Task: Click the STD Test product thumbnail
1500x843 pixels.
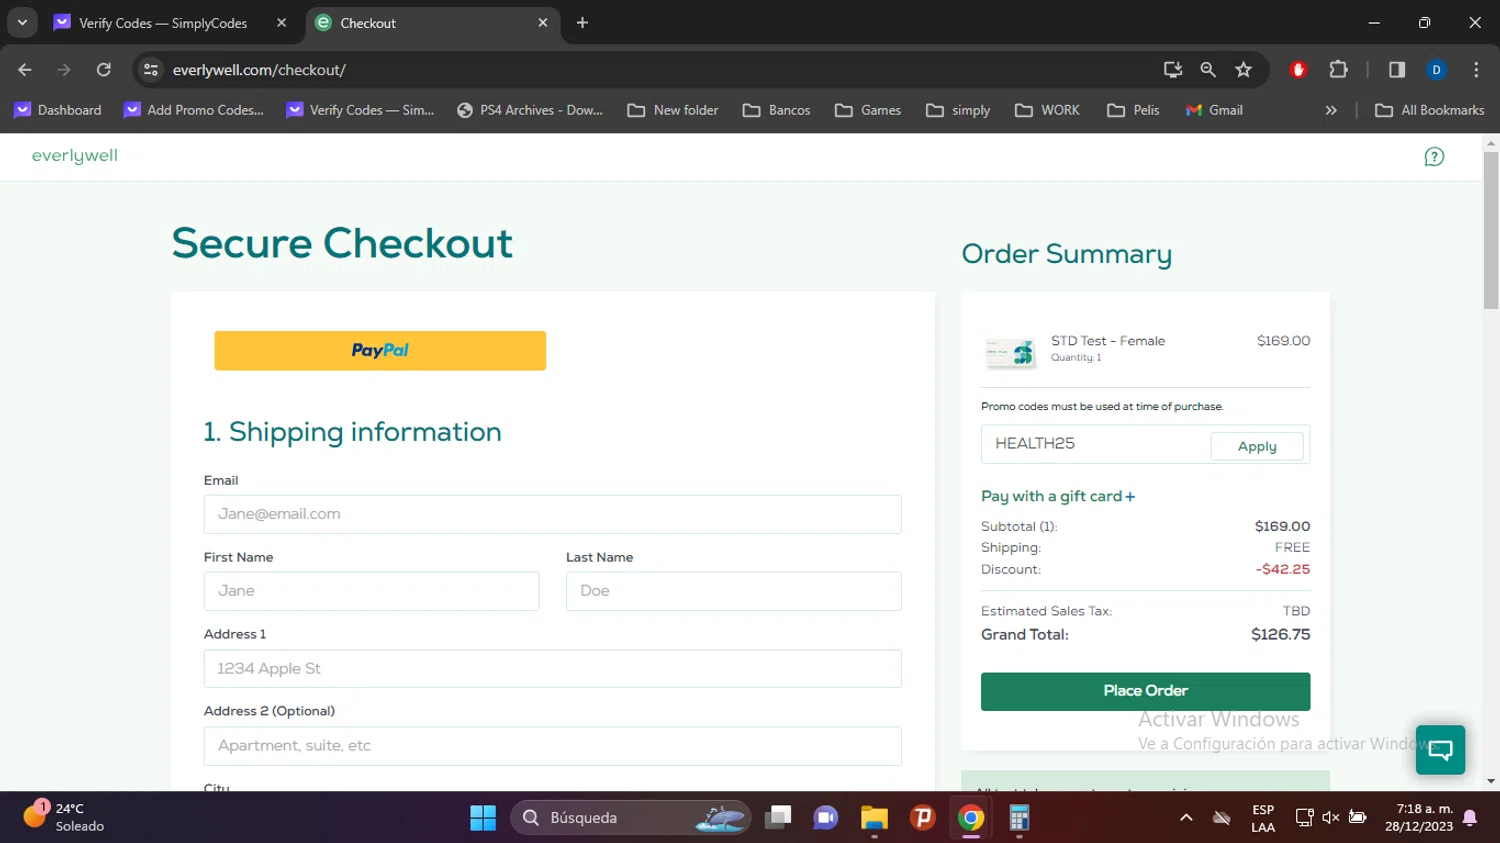Action: [x=1010, y=352]
